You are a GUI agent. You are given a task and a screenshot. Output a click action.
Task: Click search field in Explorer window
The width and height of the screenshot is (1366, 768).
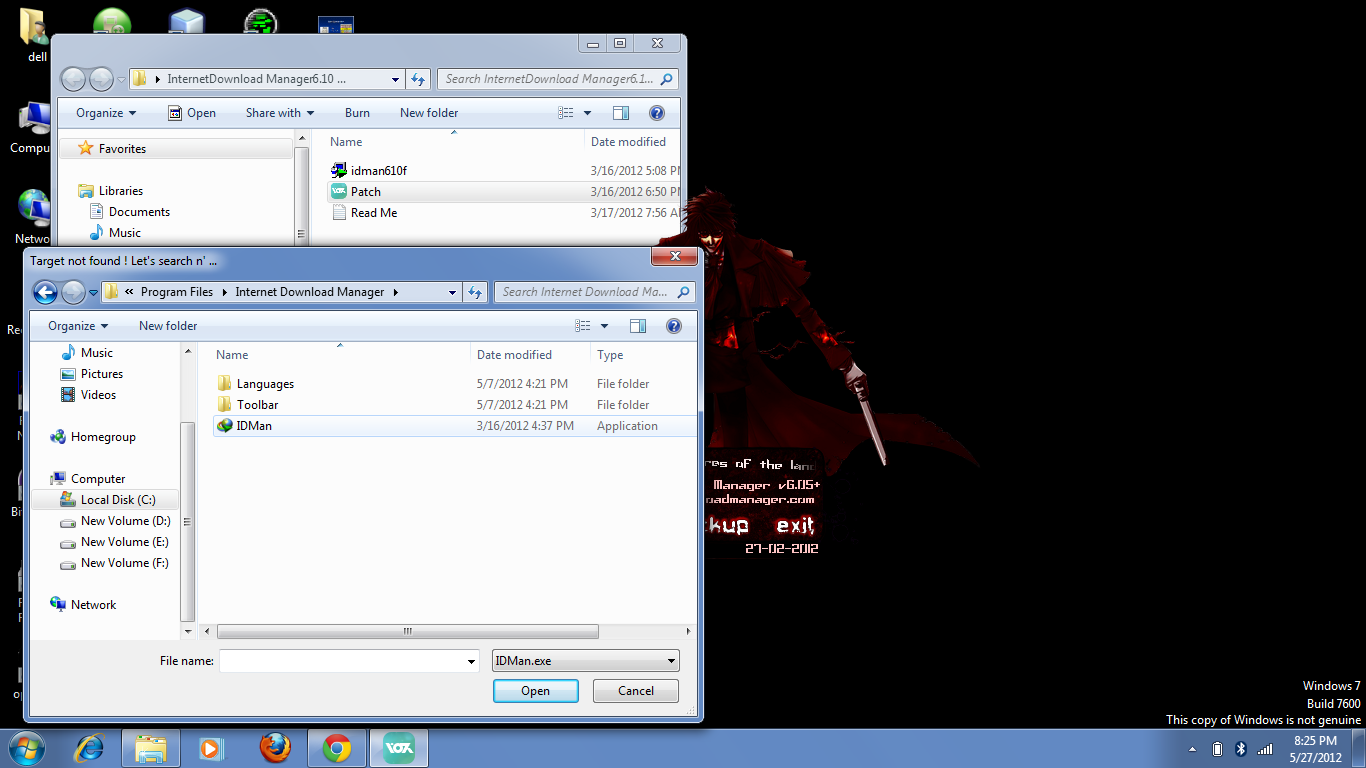pyautogui.click(x=557, y=79)
